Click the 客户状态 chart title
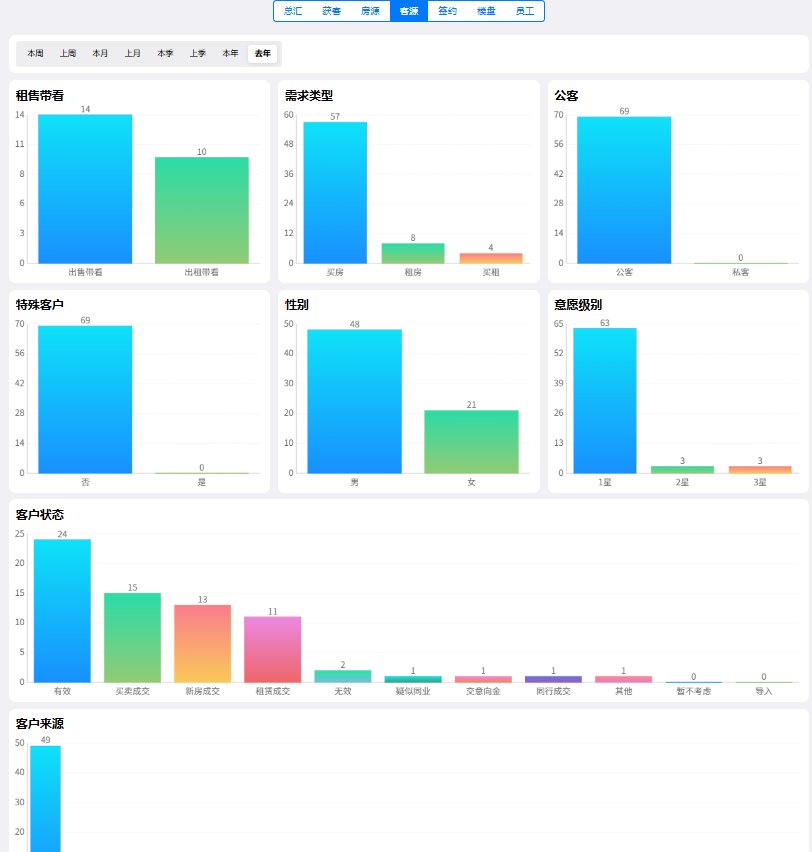This screenshot has width=812, height=852. click(x=40, y=515)
